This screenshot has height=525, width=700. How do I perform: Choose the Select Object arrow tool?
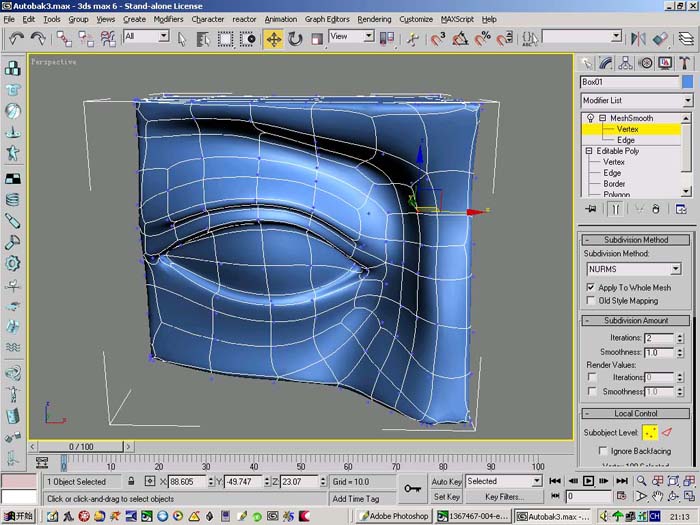(x=181, y=39)
